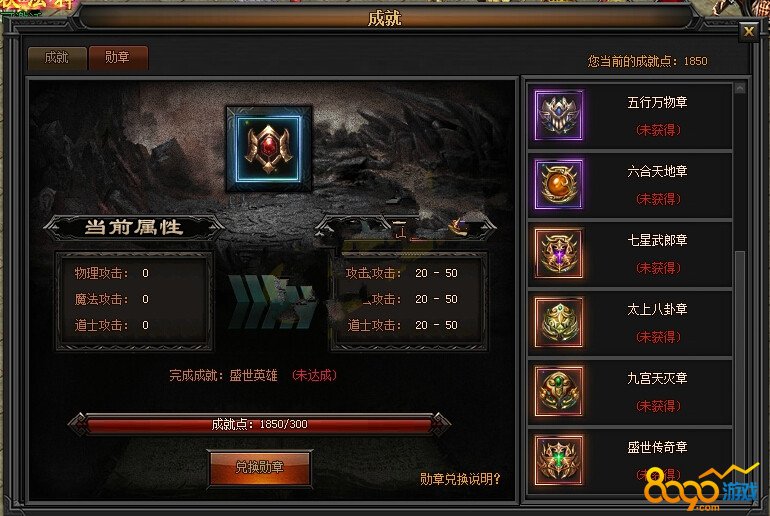Select the 太上八卦章 medal icon
Viewport: 770px width, 516px height.
[558, 322]
